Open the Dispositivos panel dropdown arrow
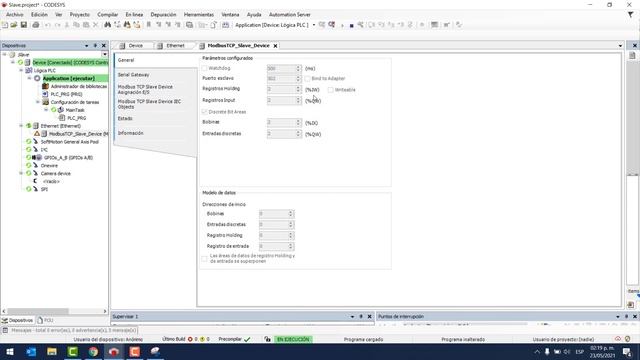 pyautogui.click(x=87, y=46)
